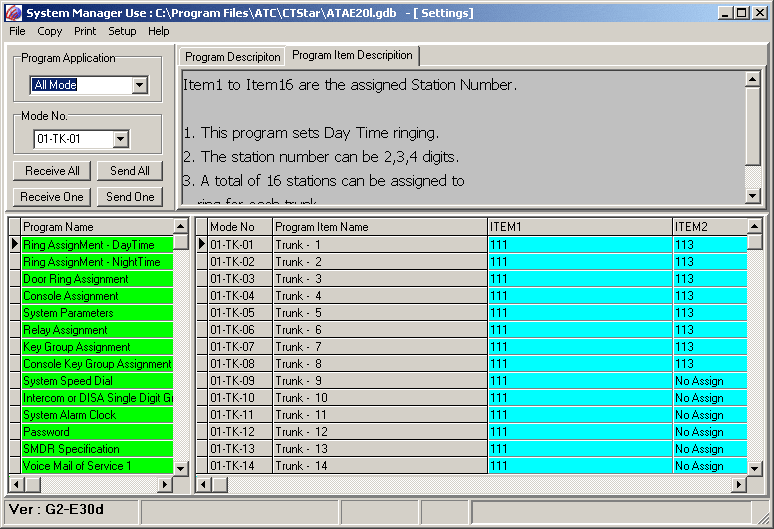Click the 01-TK-12 mode cell
This screenshot has width=774, height=529.
tap(240, 432)
